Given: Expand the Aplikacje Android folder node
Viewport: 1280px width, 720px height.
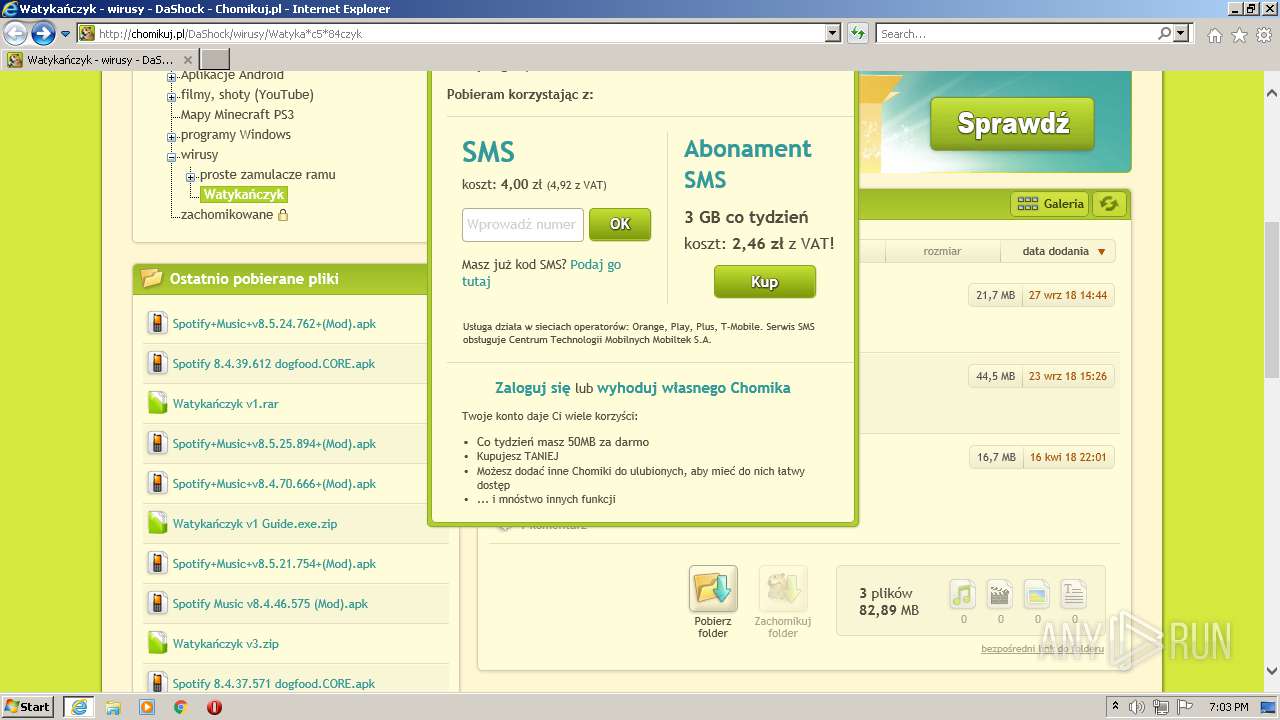Looking at the screenshot, I should [x=171, y=77].
